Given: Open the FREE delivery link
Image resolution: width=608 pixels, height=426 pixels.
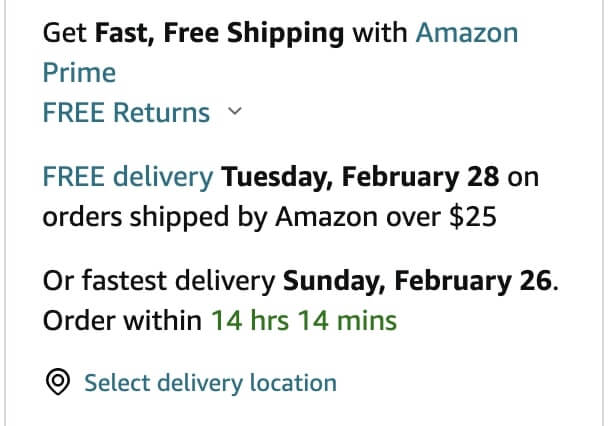Looking at the screenshot, I should coord(128,177).
